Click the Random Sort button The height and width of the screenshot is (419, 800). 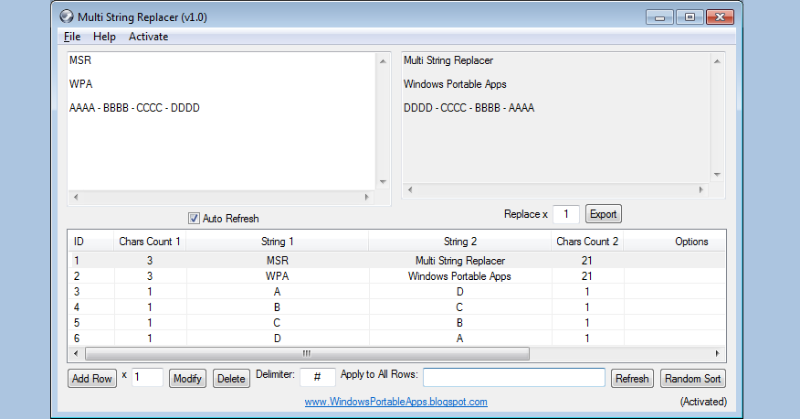tap(692, 379)
